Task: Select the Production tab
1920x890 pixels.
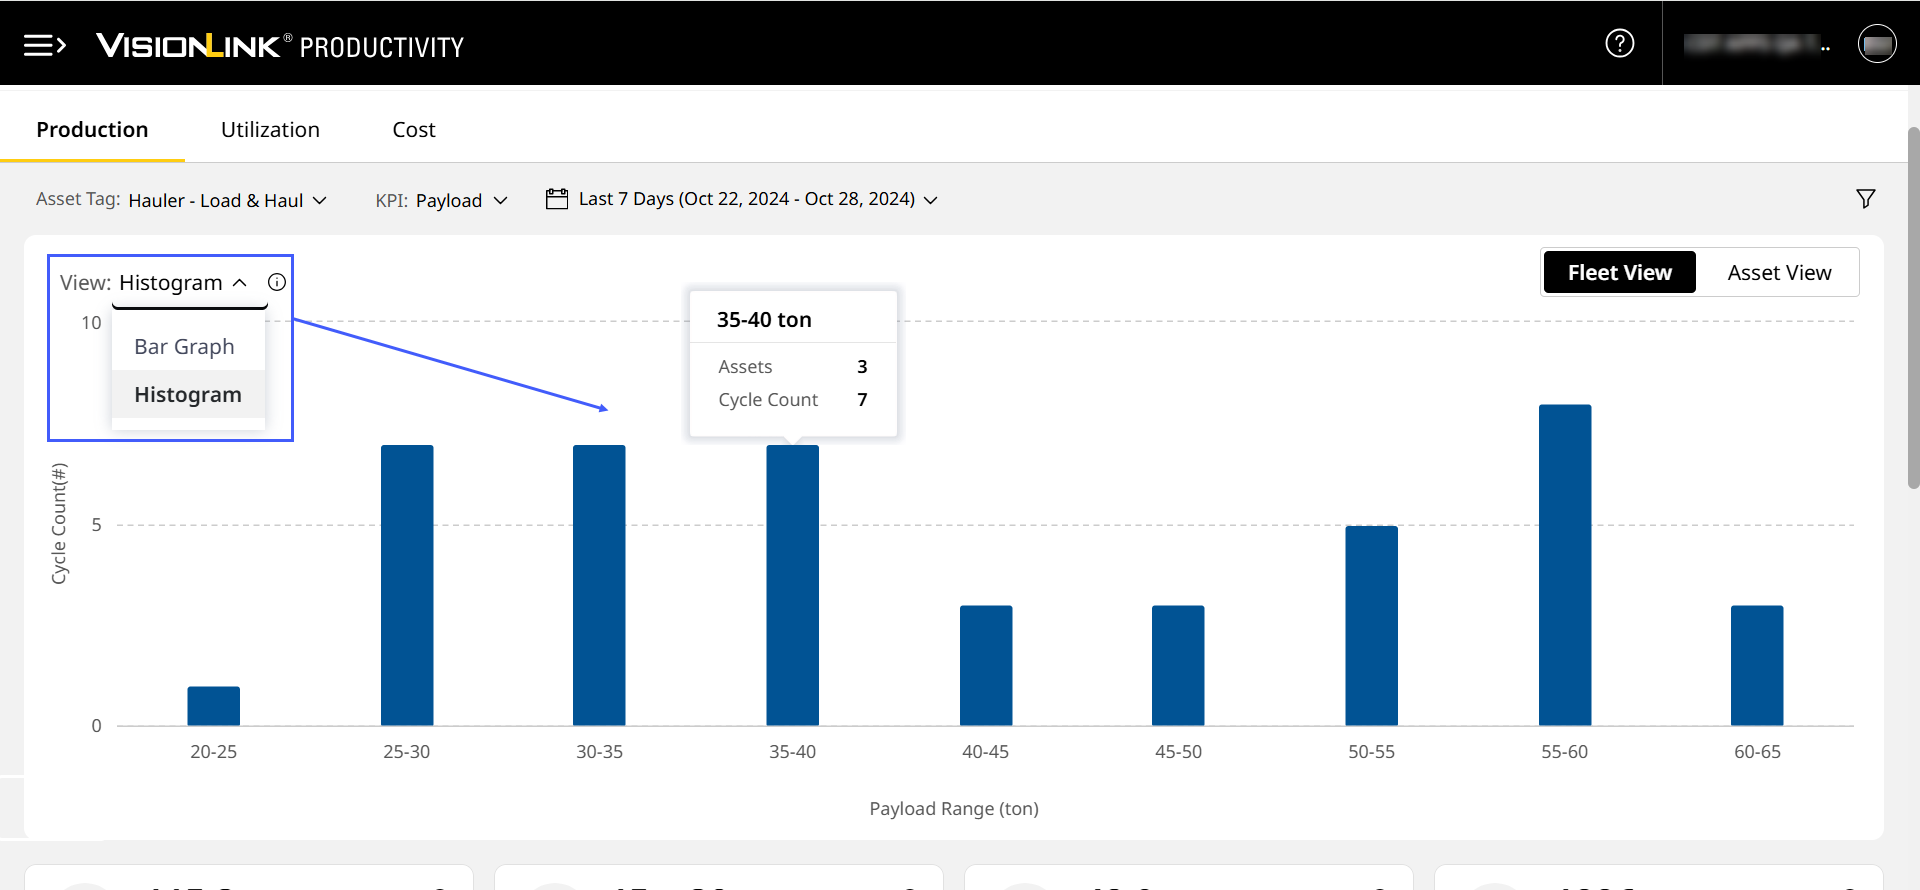Action: 92,130
